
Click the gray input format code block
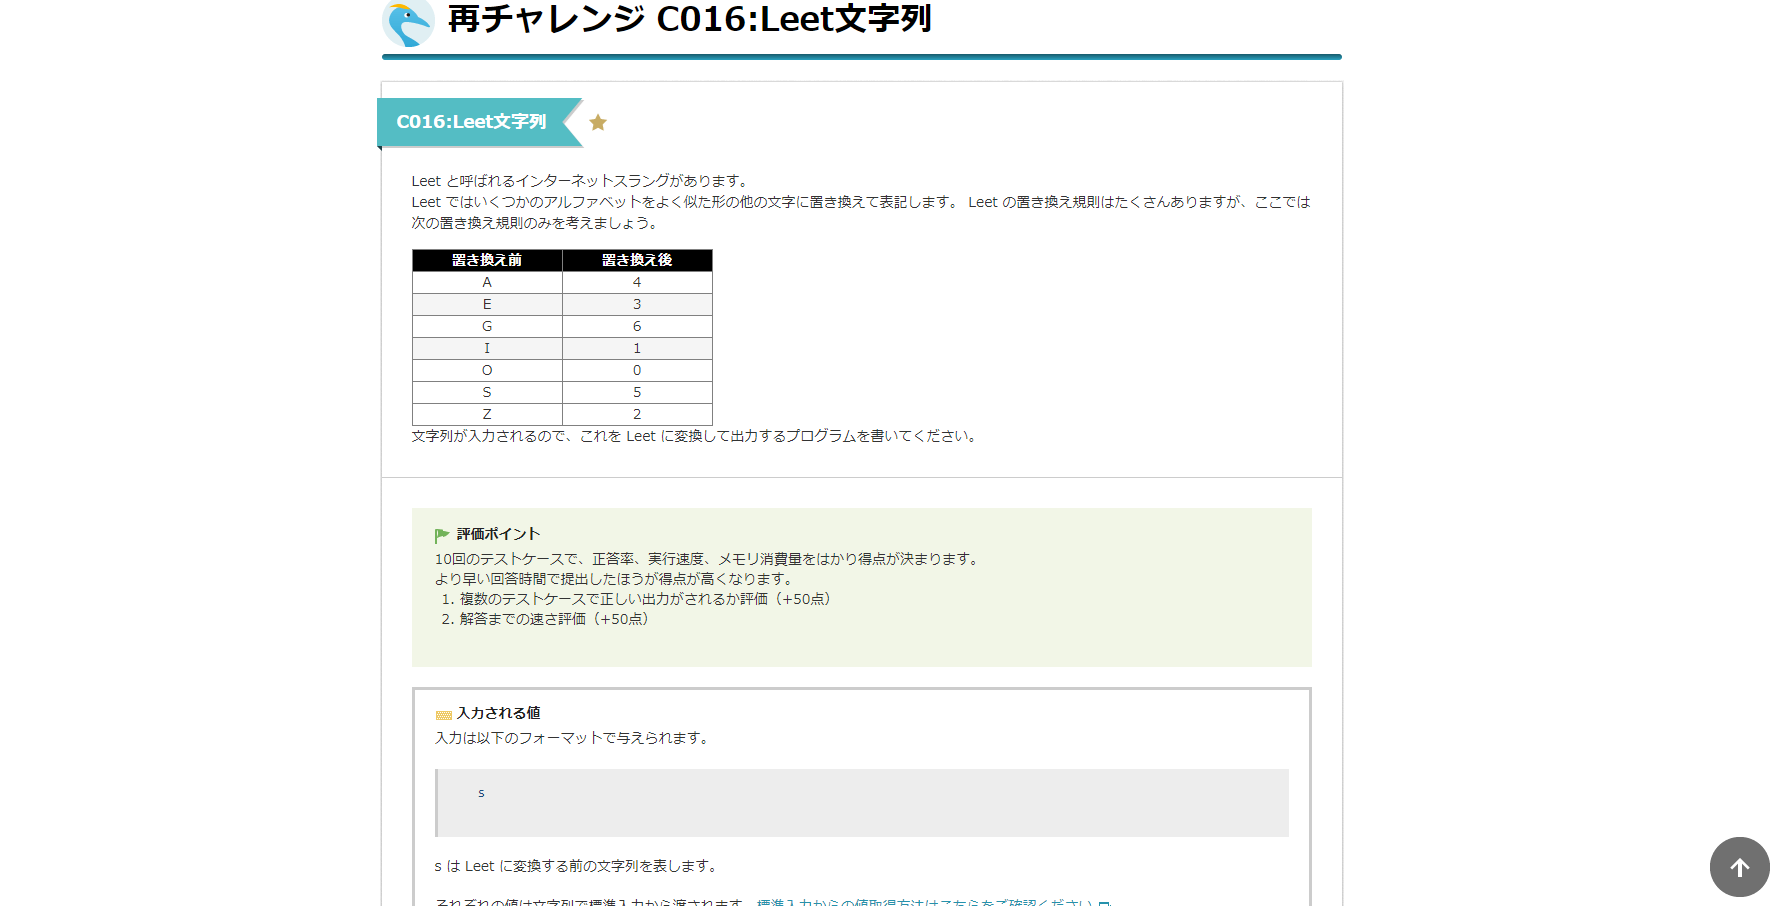[x=862, y=802]
